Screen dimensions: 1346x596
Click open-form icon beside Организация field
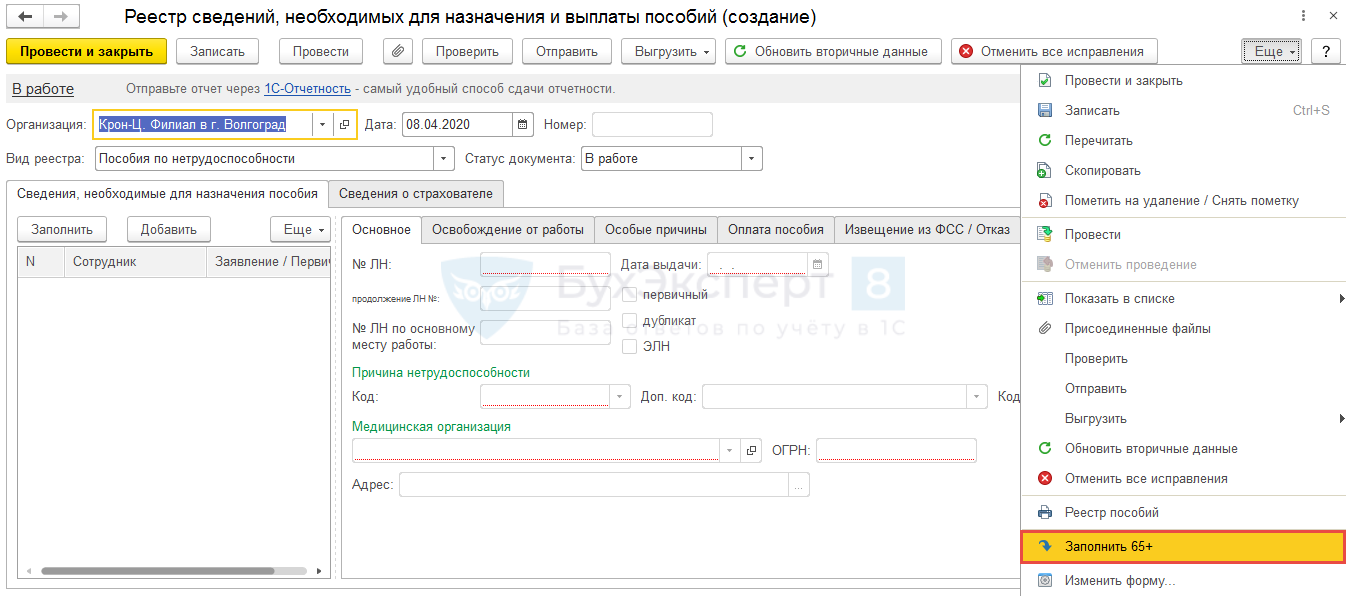tap(345, 125)
